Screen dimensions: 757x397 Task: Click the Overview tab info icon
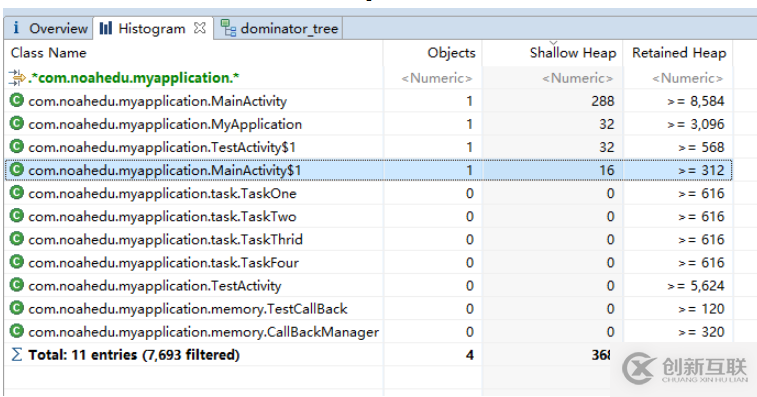[x=16, y=28]
